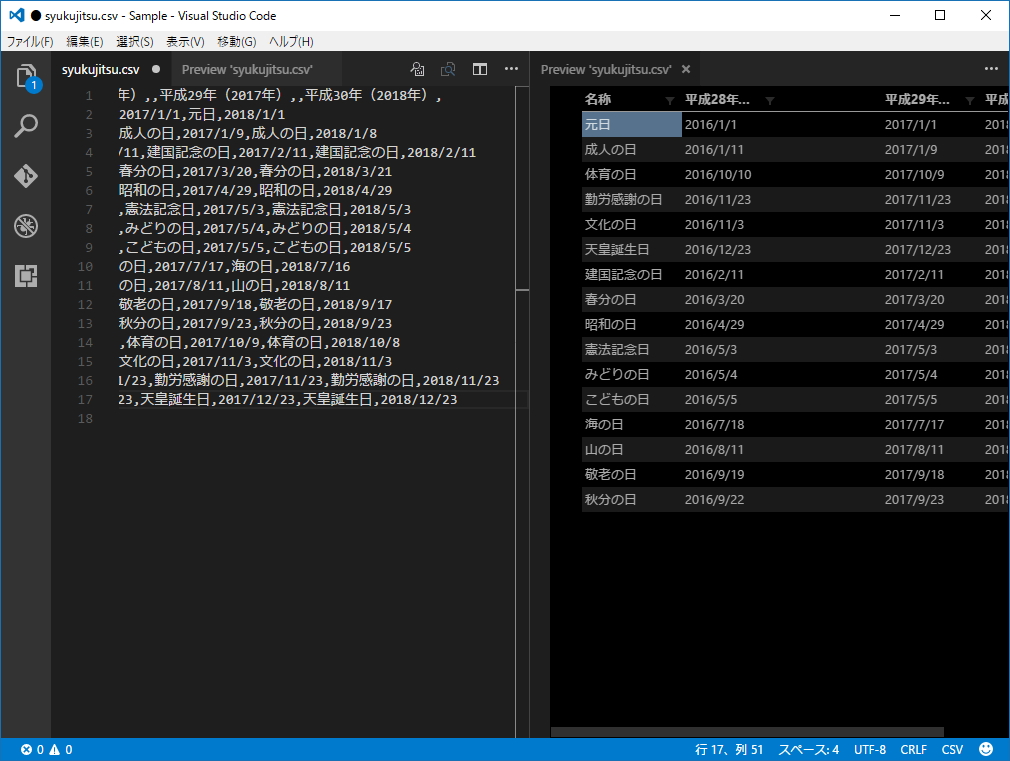
Task: Click 行 17、列 51 cursor position indicator
Action: (729, 749)
